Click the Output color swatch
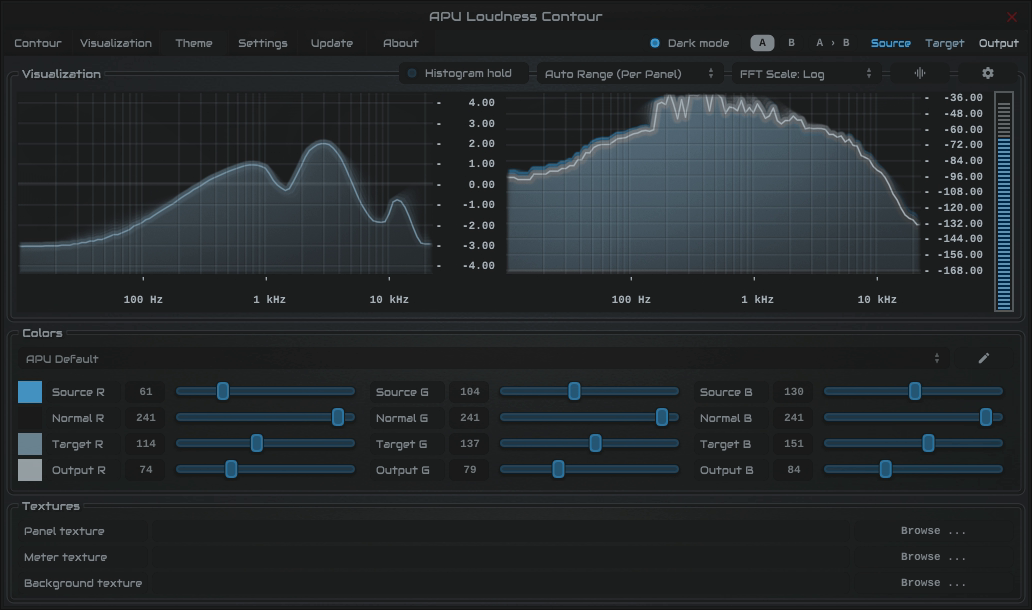1032x610 pixels. [x=30, y=470]
